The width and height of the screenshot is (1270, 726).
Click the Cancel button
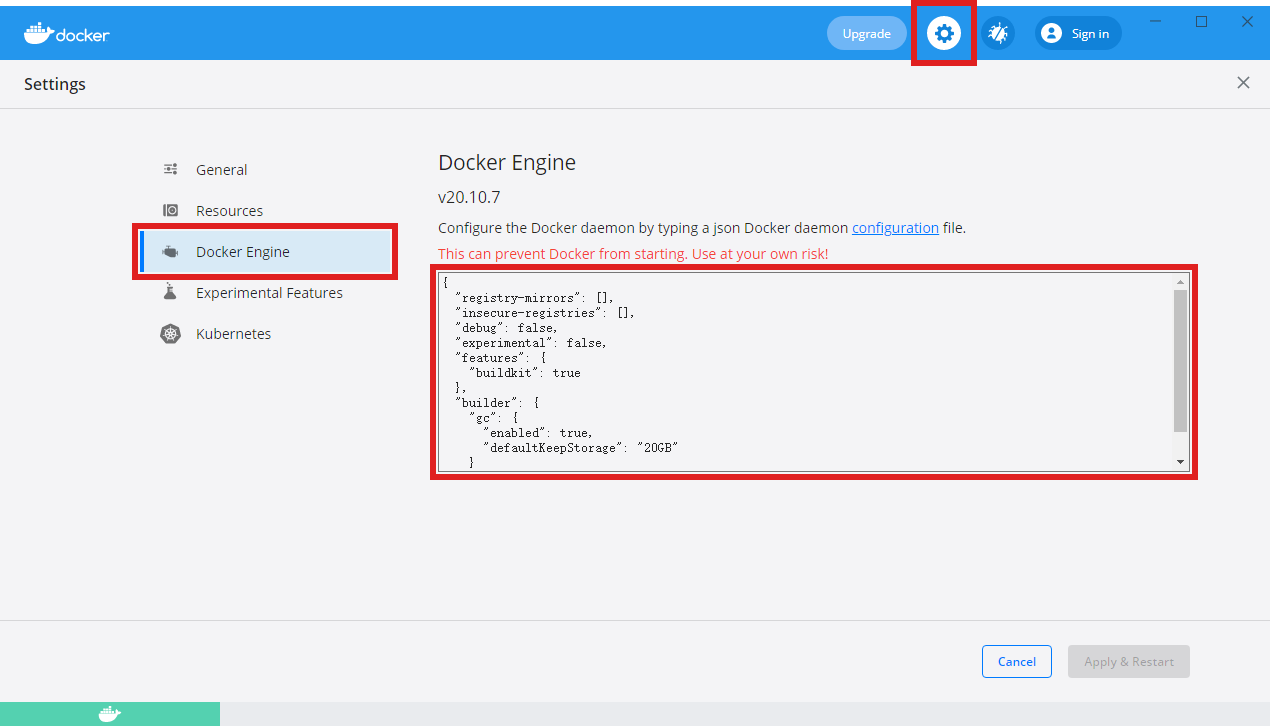(1017, 661)
